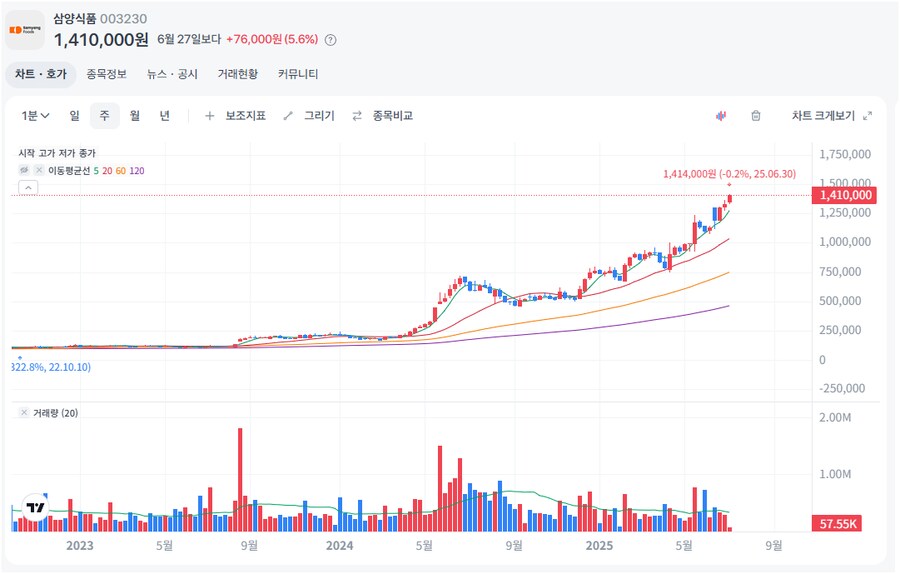Remove the 이동평균선 indicator with X
The width and height of the screenshot is (900, 574).
(38, 170)
